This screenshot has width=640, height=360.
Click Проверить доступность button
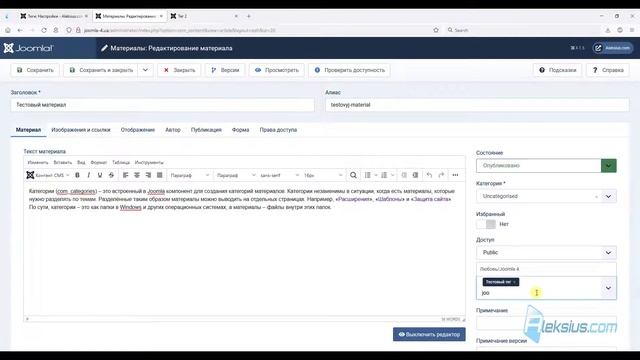click(x=350, y=70)
